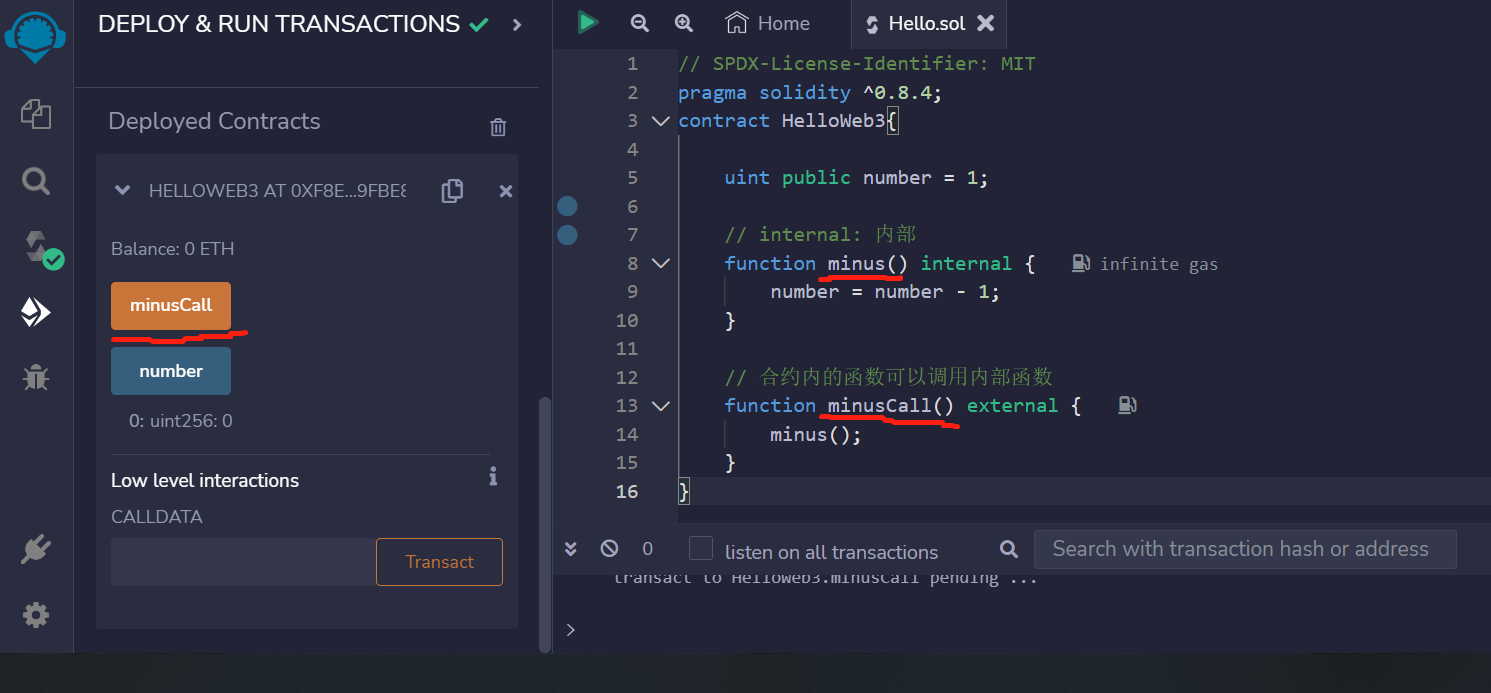Click the CALLDATA input field

(243, 562)
